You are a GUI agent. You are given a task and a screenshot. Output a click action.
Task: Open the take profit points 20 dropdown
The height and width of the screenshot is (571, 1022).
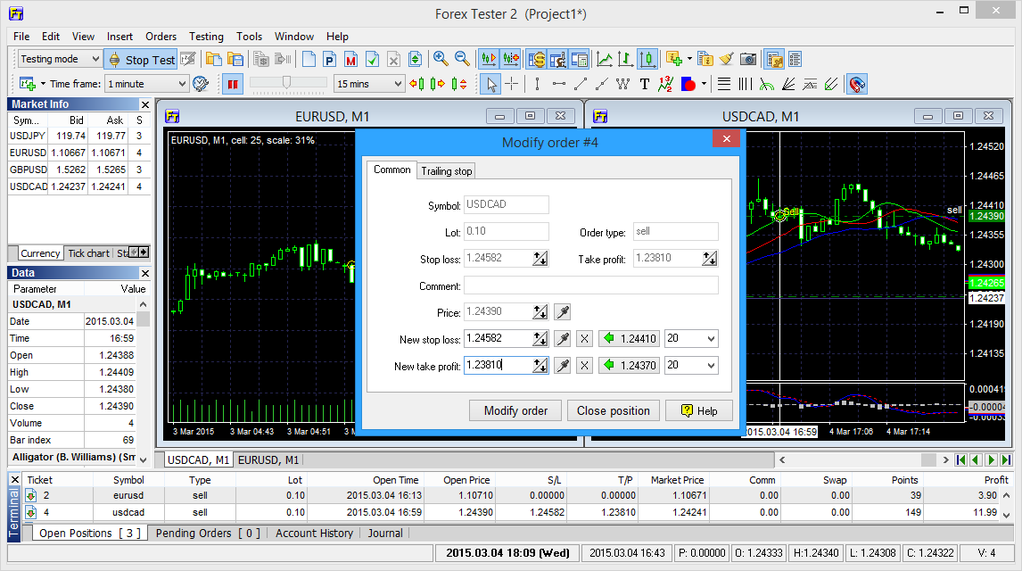point(691,365)
